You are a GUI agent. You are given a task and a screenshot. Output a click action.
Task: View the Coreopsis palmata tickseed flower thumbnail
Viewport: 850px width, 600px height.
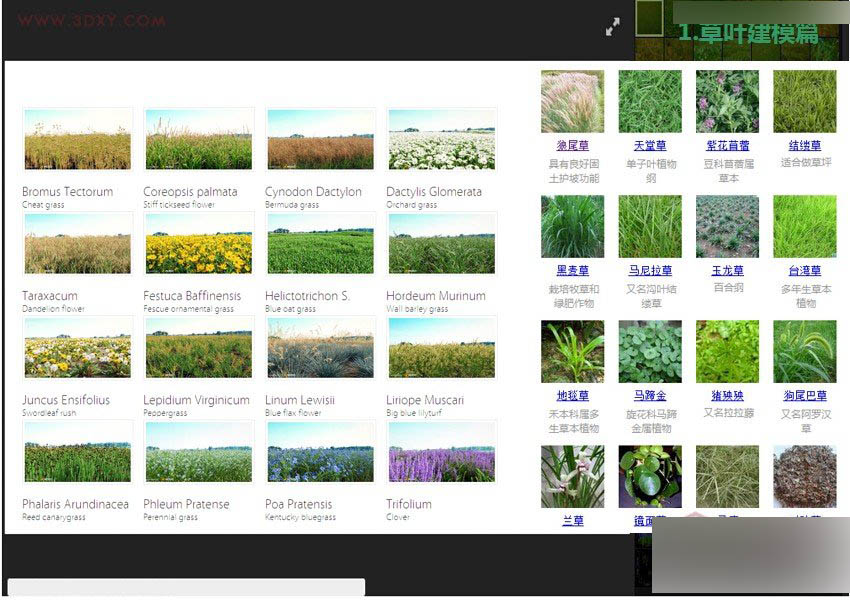point(198,140)
